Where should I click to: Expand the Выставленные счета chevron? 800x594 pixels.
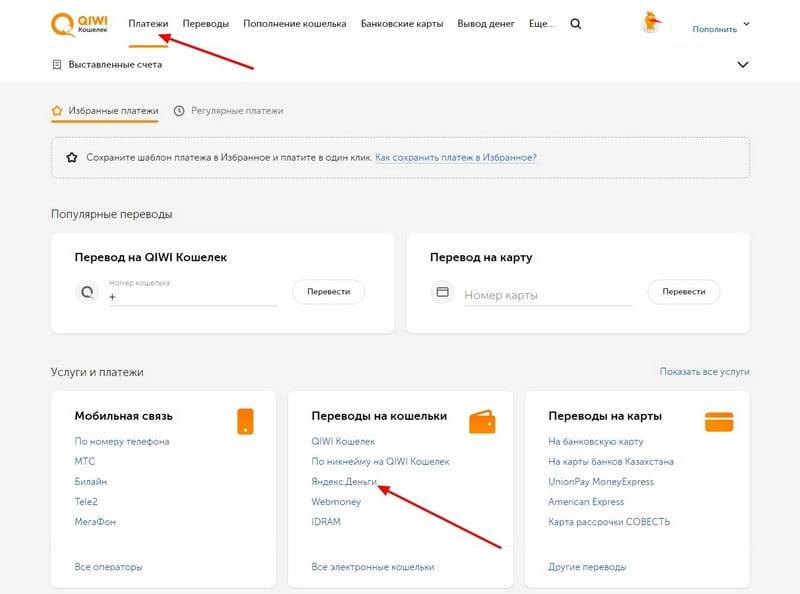tap(743, 65)
